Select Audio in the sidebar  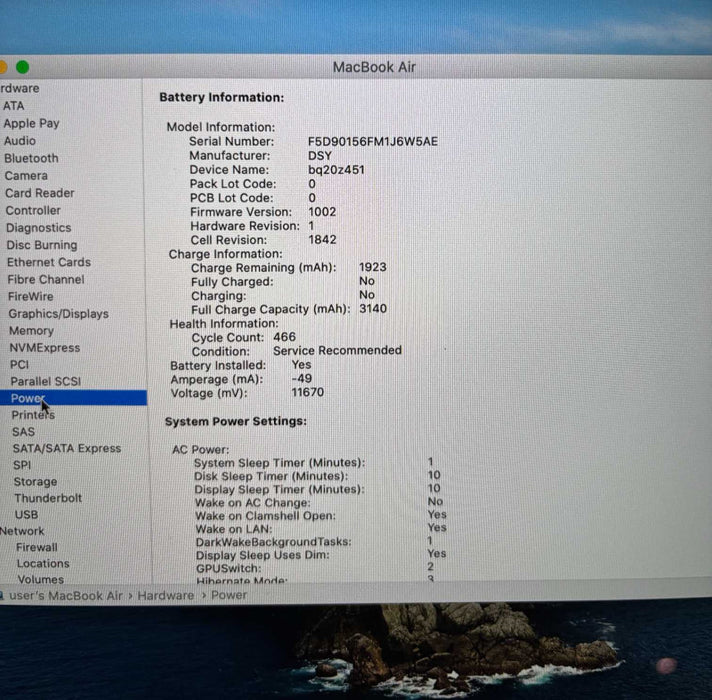(20, 141)
